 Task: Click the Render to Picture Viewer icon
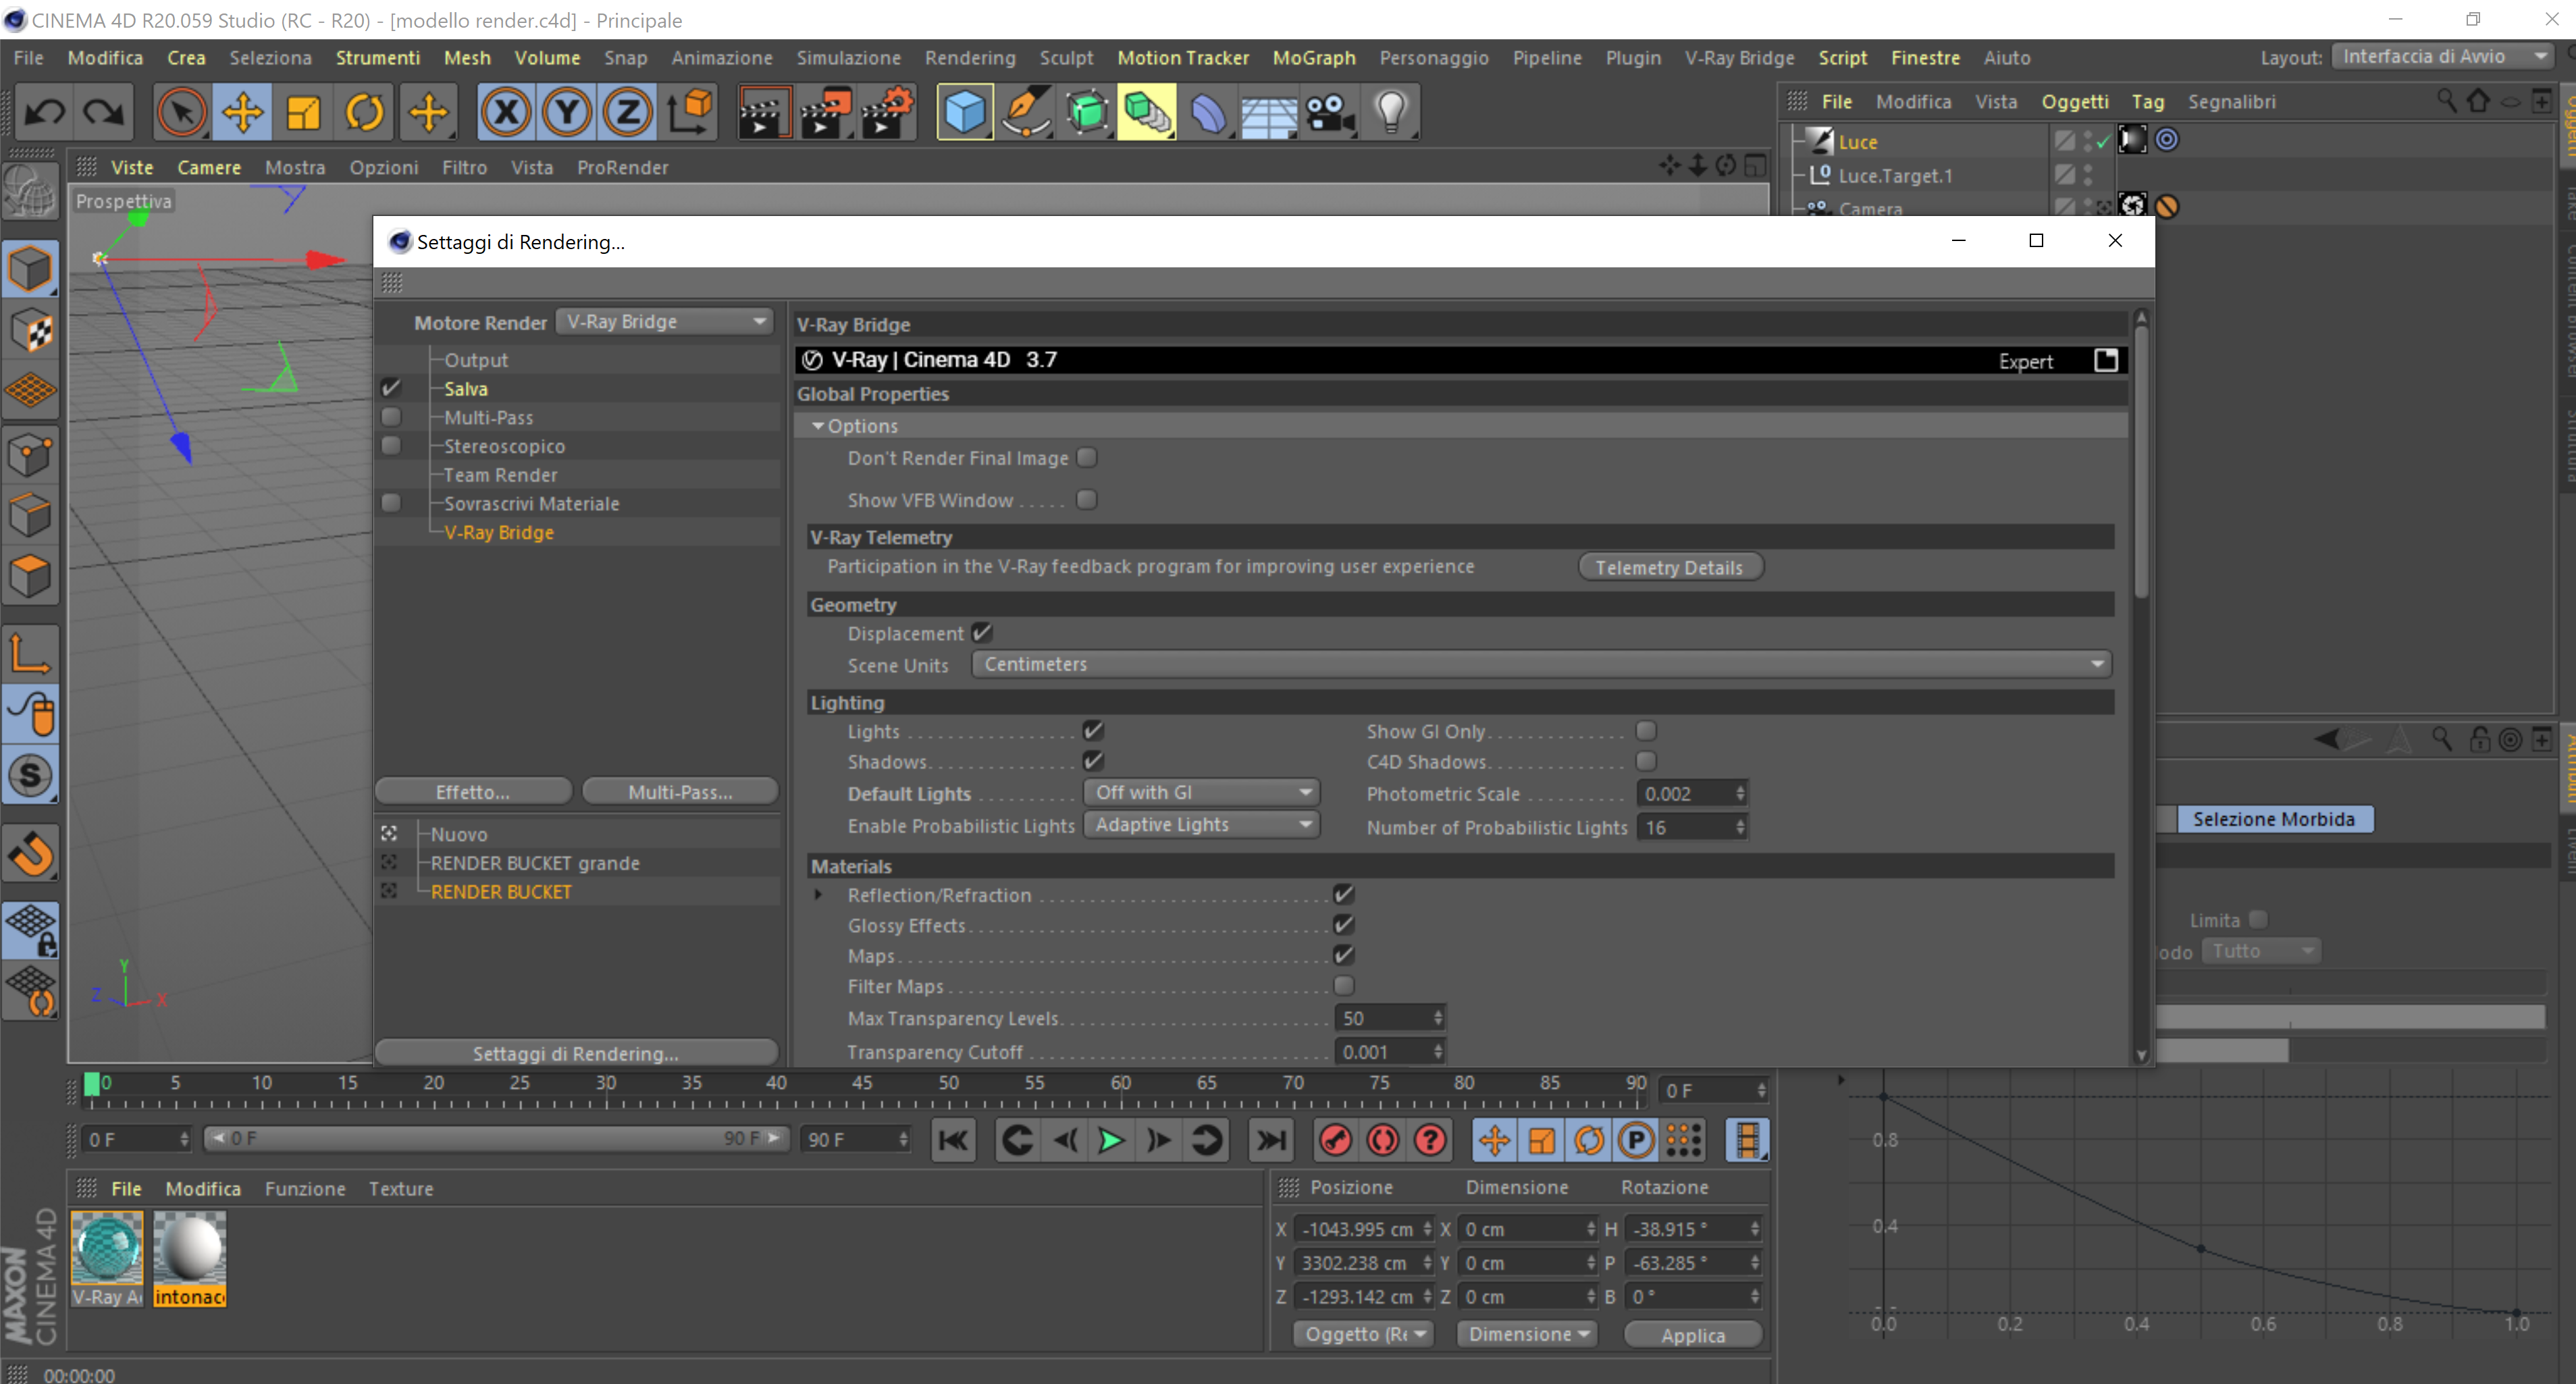[x=824, y=112]
